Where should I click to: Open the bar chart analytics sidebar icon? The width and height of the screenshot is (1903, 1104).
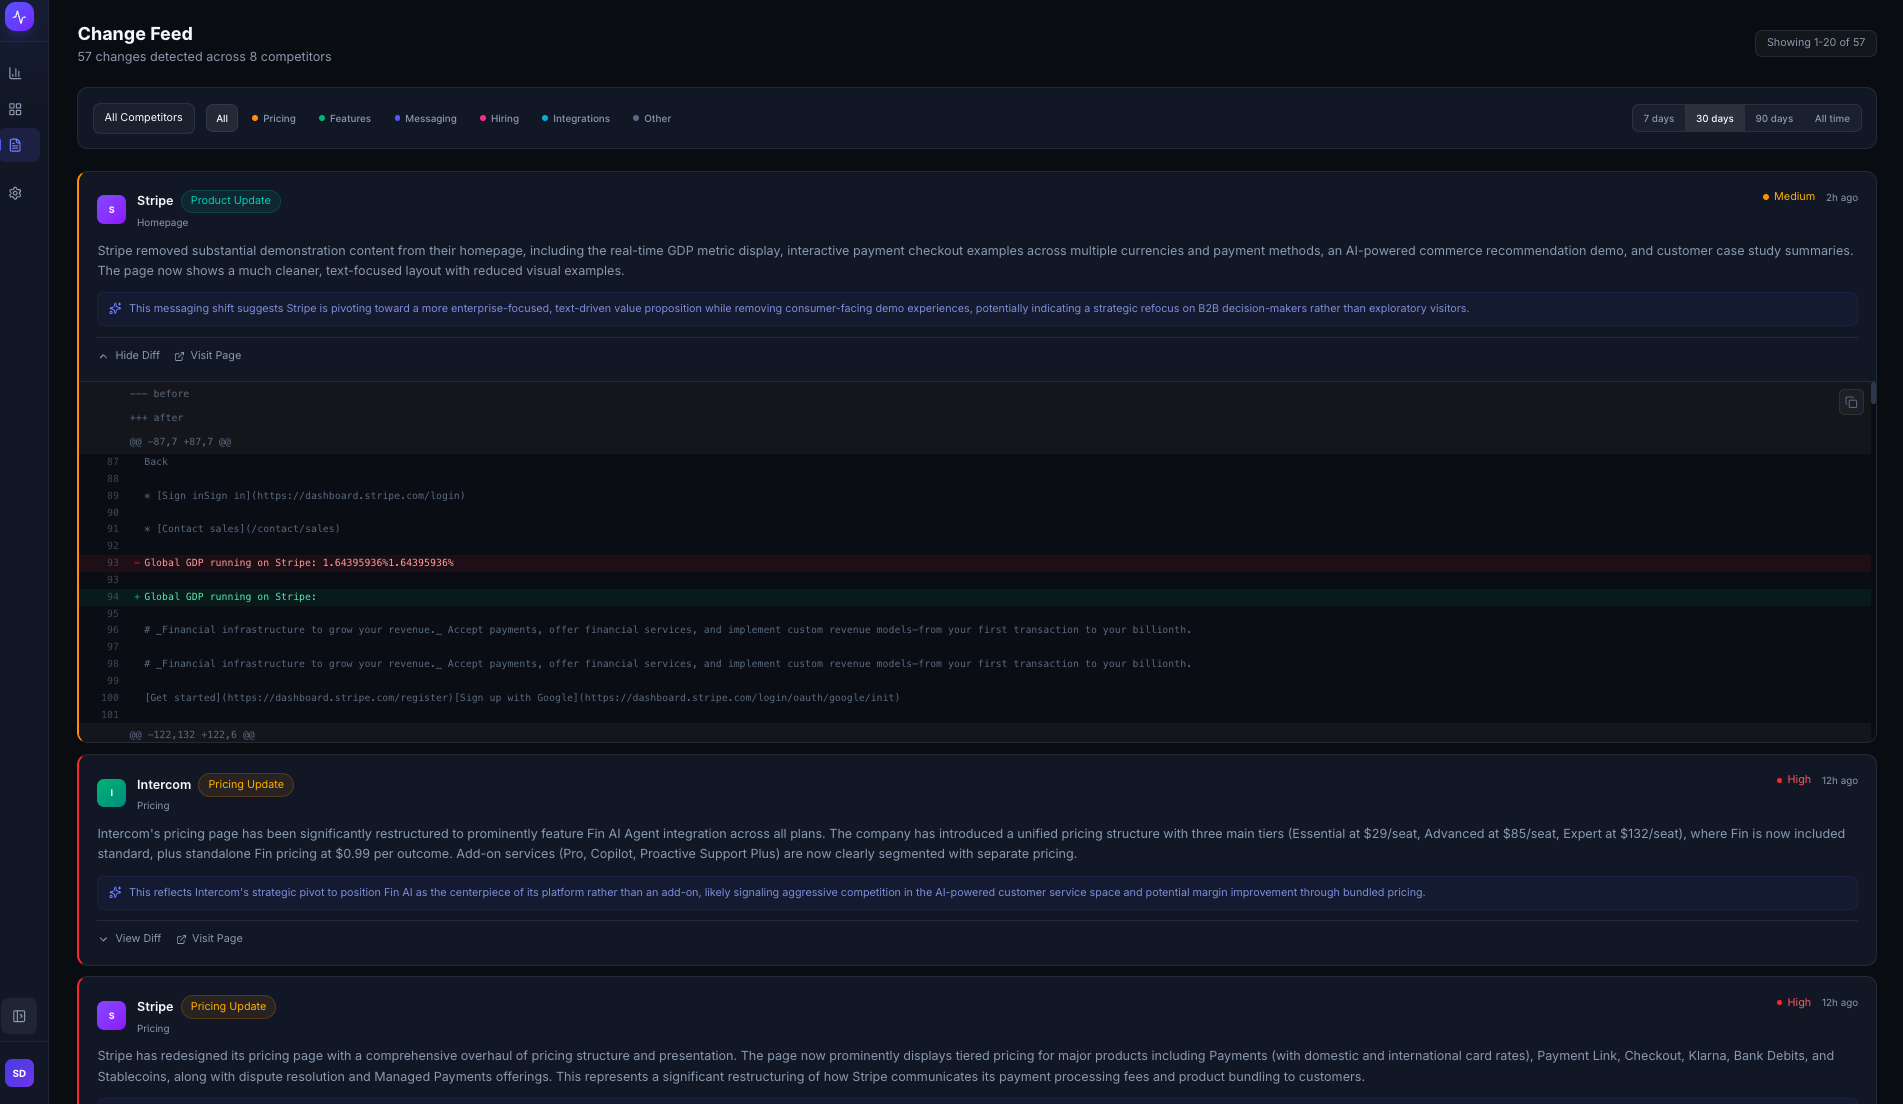coord(15,73)
